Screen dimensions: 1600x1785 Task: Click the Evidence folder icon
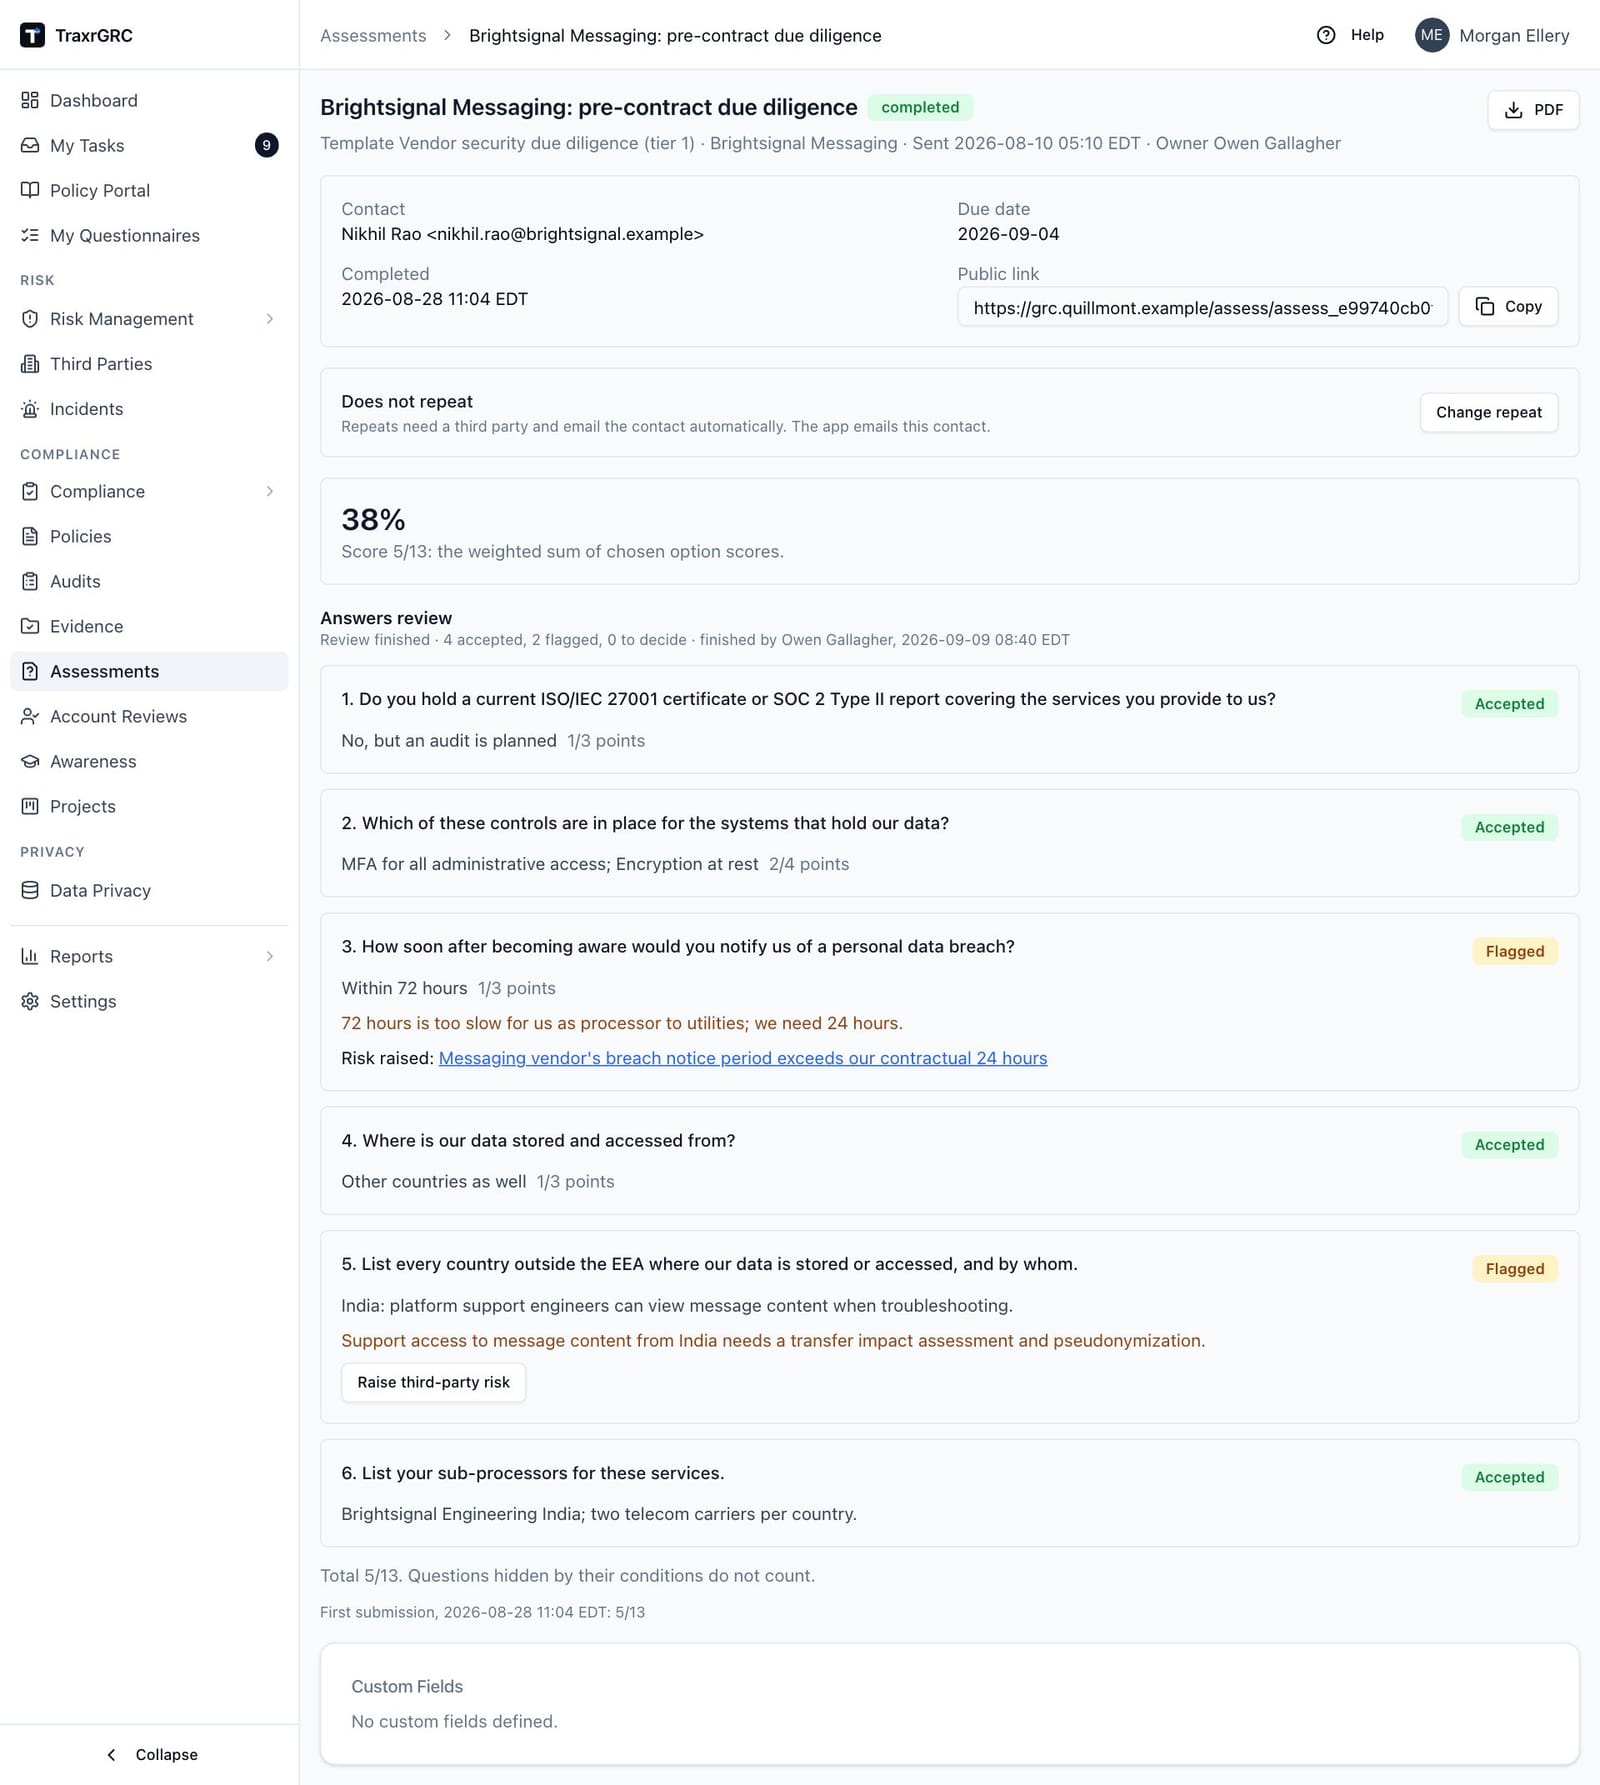tap(30, 626)
